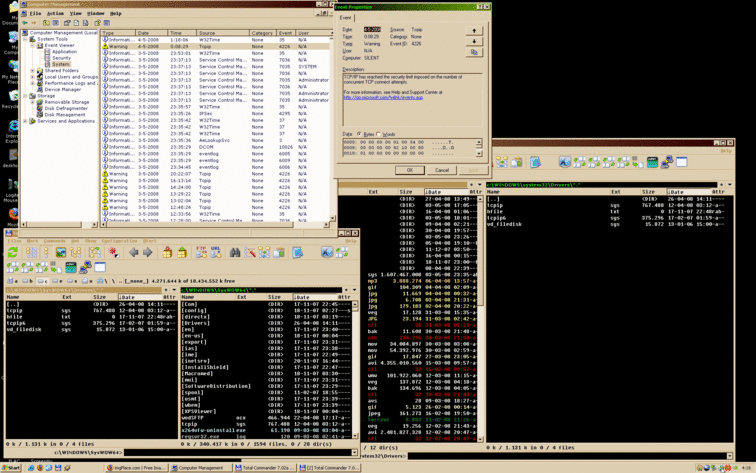Click the thumbnail view picture icon

click(x=61, y=252)
